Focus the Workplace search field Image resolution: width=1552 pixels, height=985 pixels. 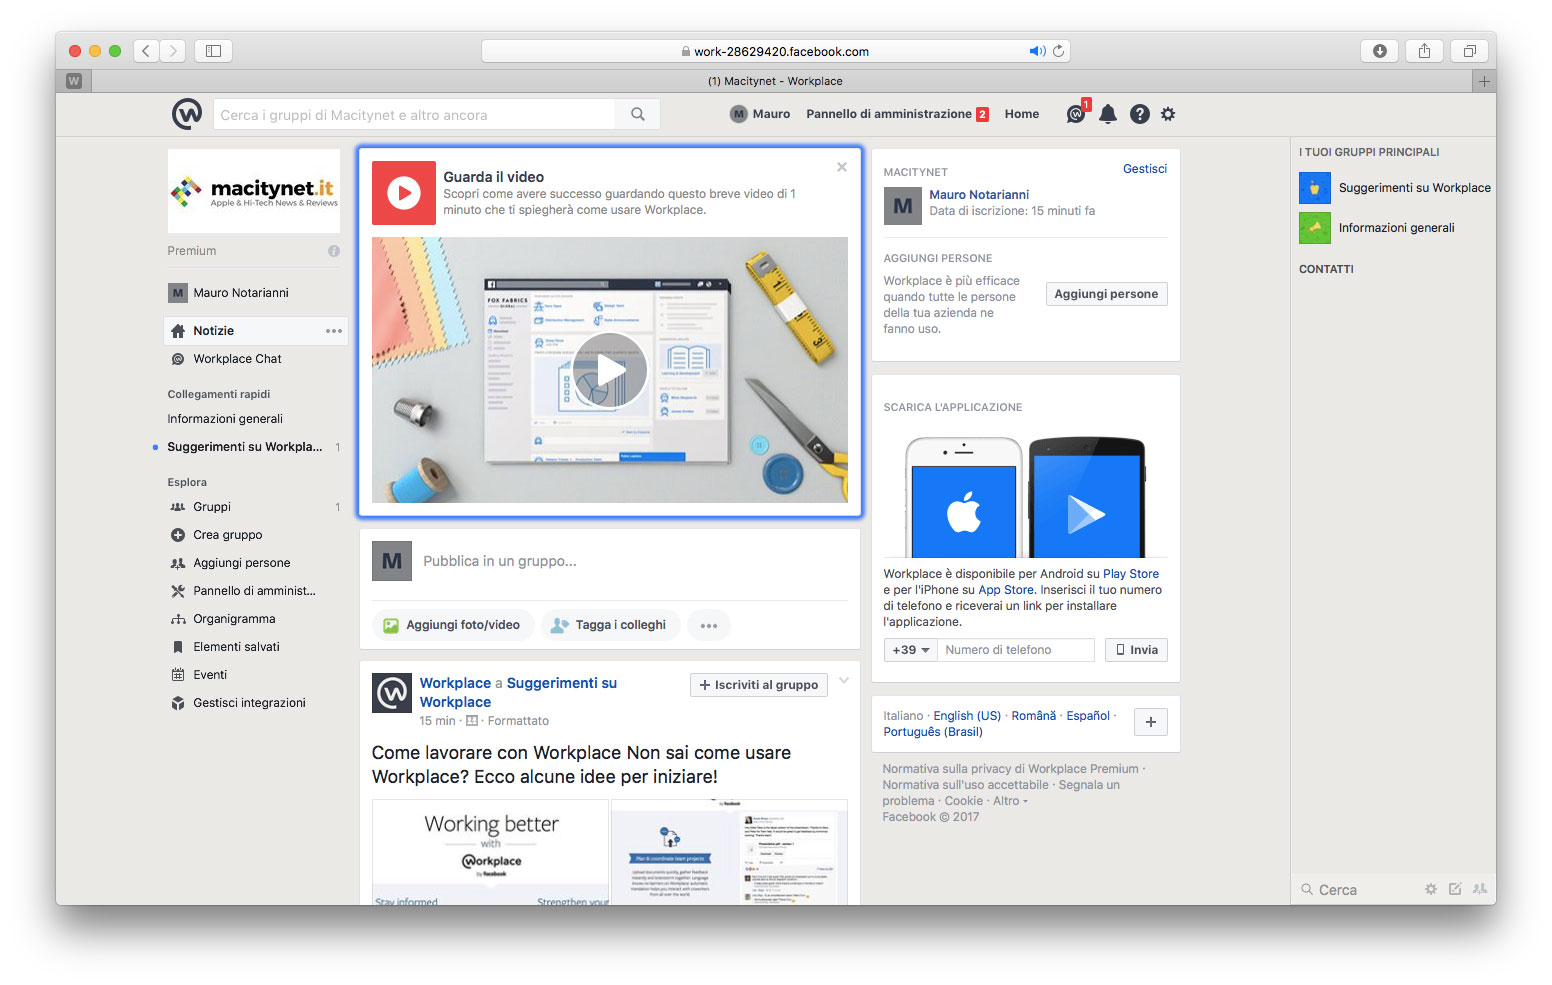point(414,115)
